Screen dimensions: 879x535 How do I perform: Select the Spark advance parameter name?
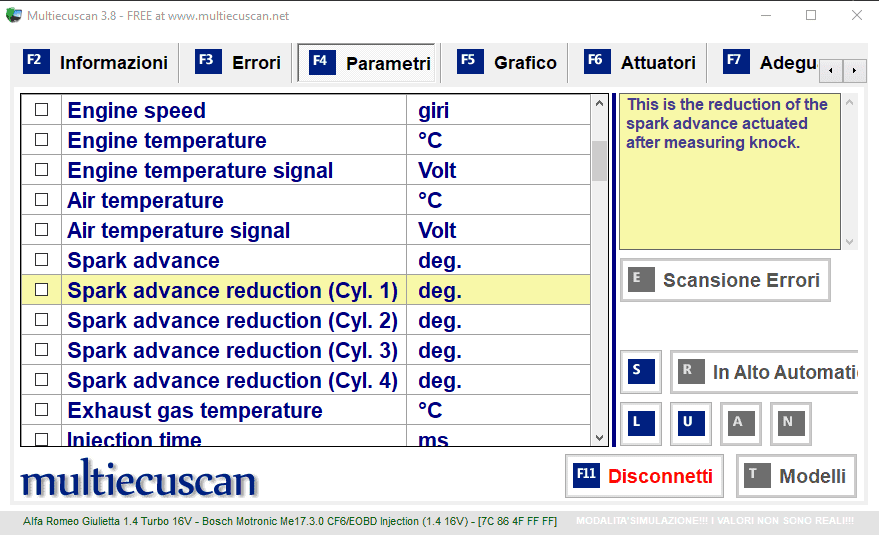coord(144,261)
